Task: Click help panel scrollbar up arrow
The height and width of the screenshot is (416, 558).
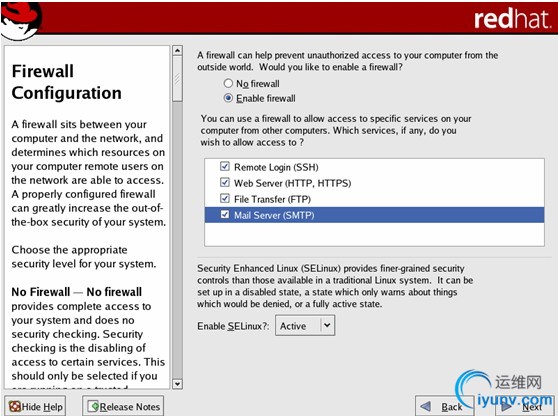Action: (177, 51)
